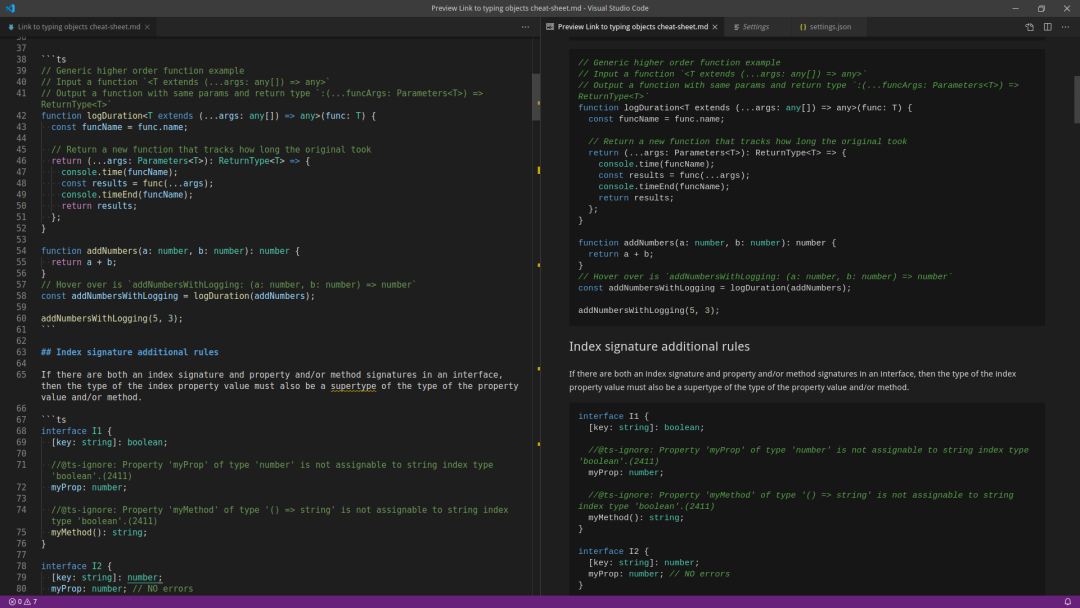Click the Index signature additional rules preview heading
Image resolution: width=1080 pixels, height=608 pixels.
pyautogui.click(x=659, y=346)
